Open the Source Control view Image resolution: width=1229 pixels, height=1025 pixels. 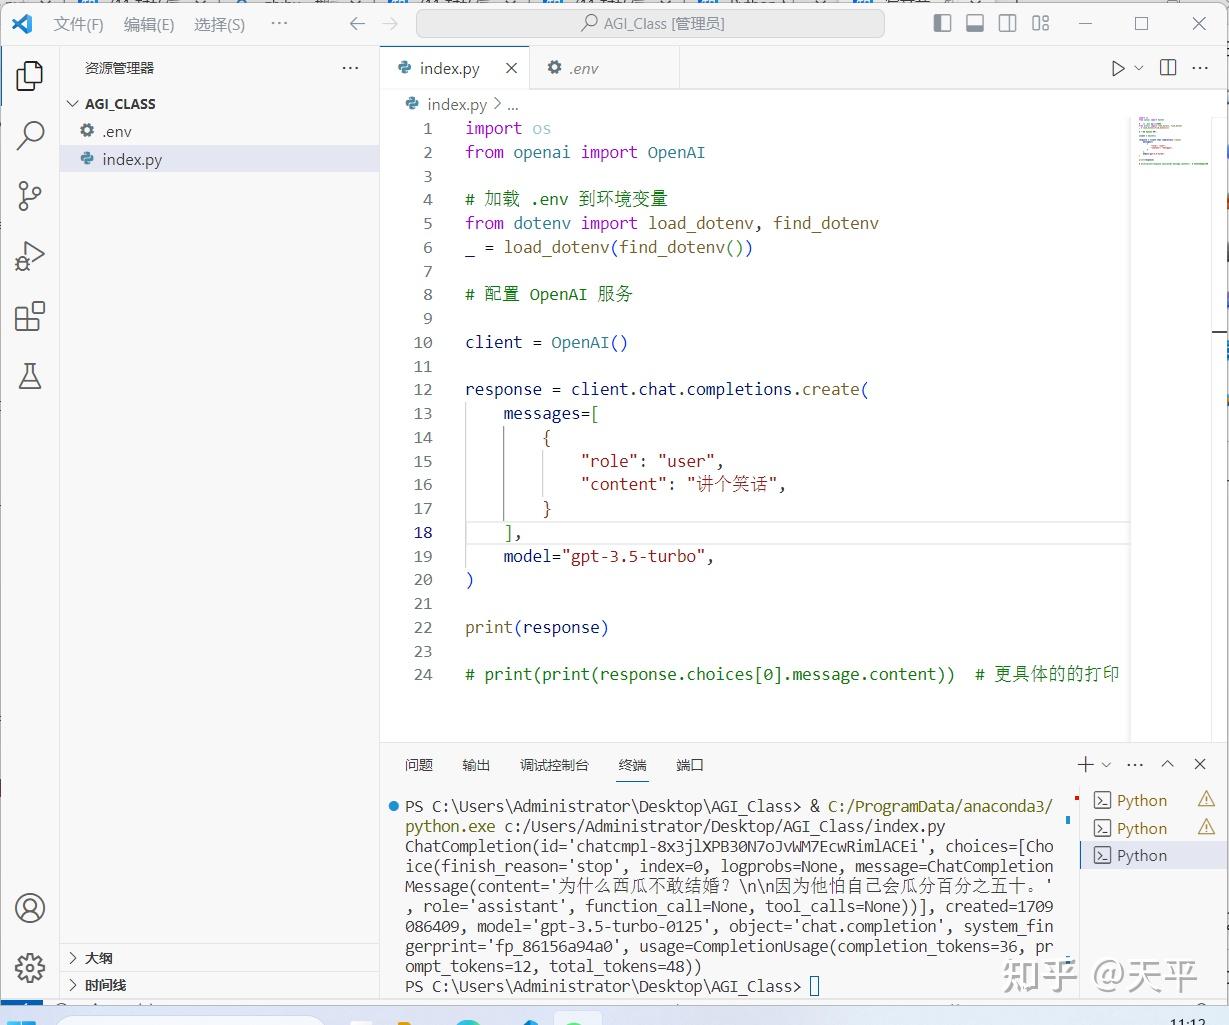(29, 196)
